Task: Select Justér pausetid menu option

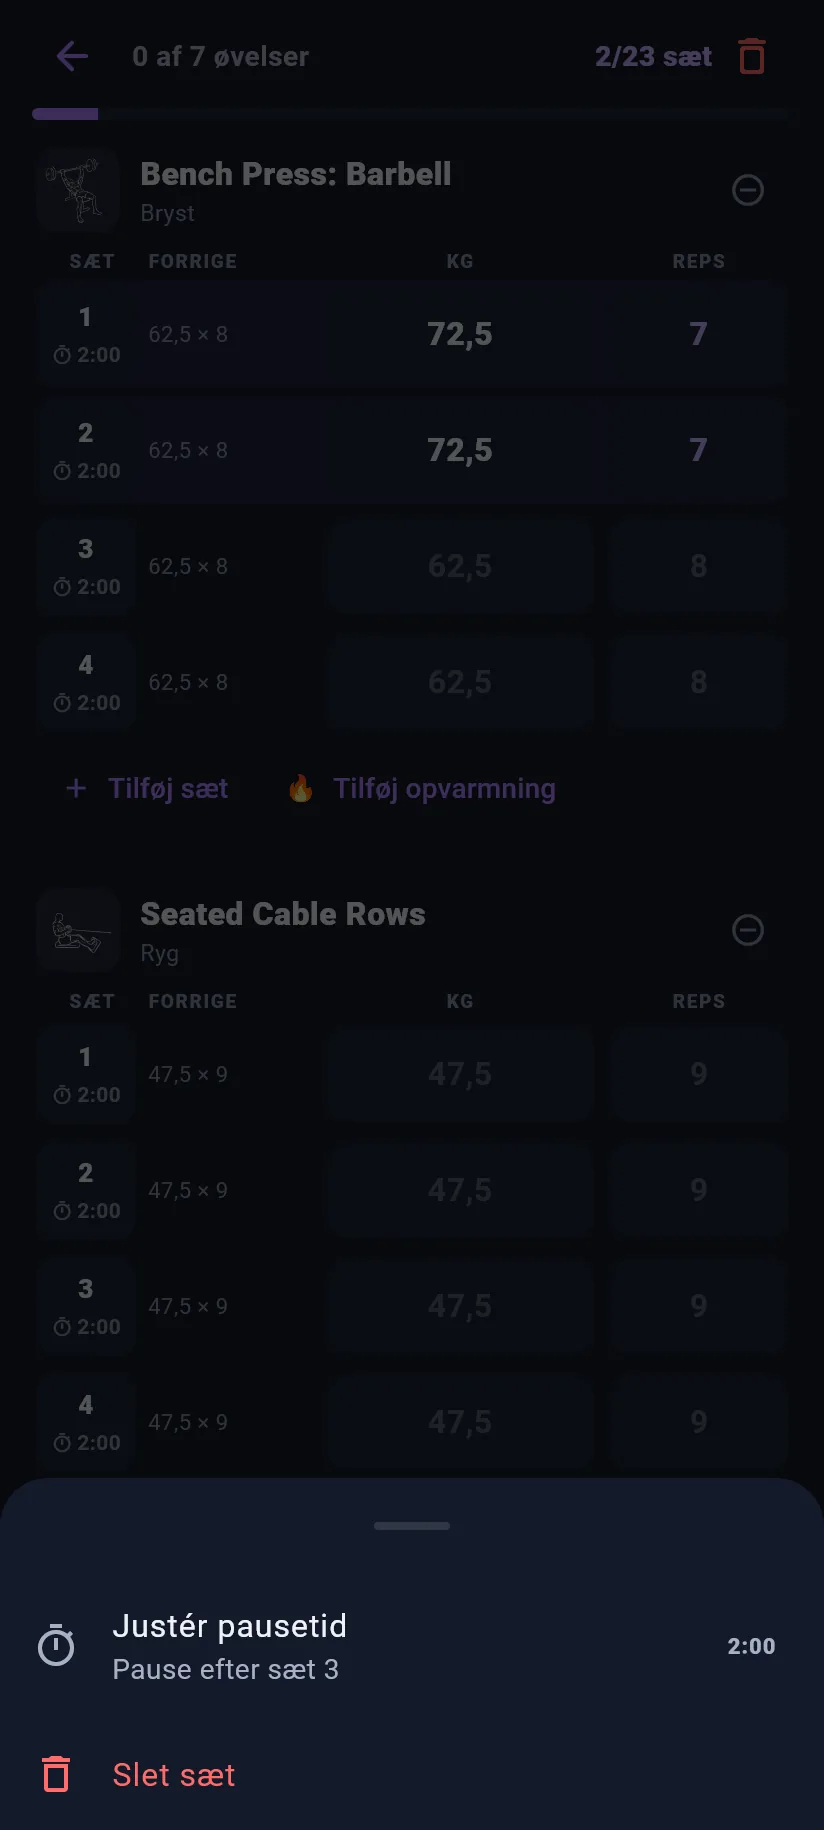Action: coord(412,1646)
